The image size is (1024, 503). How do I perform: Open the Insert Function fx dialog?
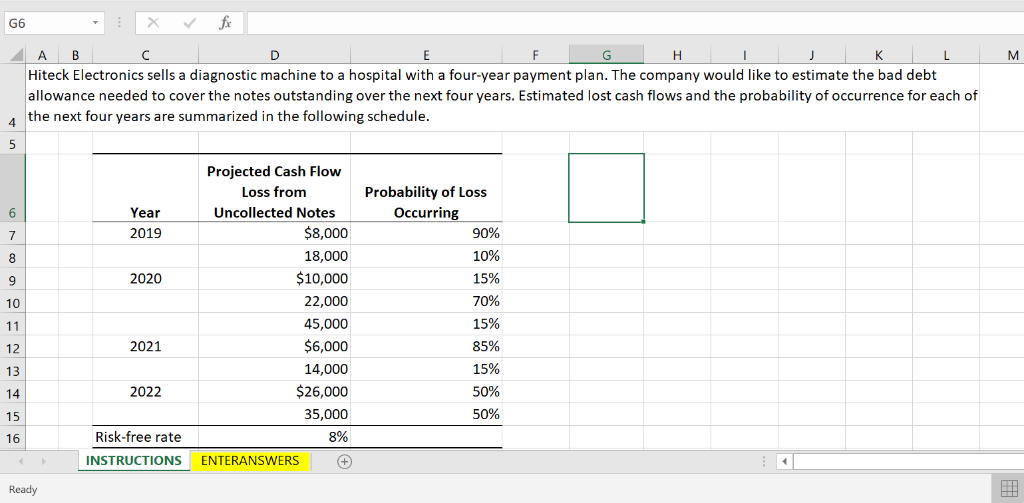[x=225, y=24]
